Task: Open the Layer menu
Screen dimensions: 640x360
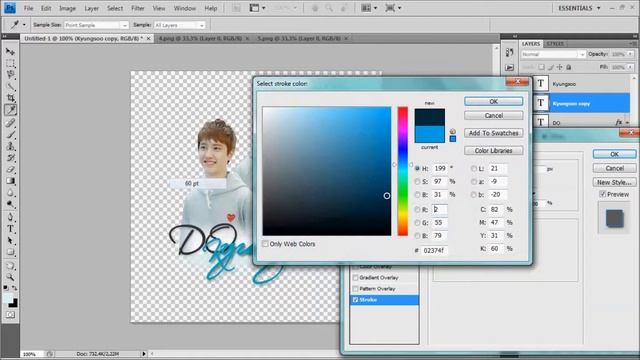Action: (91, 8)
